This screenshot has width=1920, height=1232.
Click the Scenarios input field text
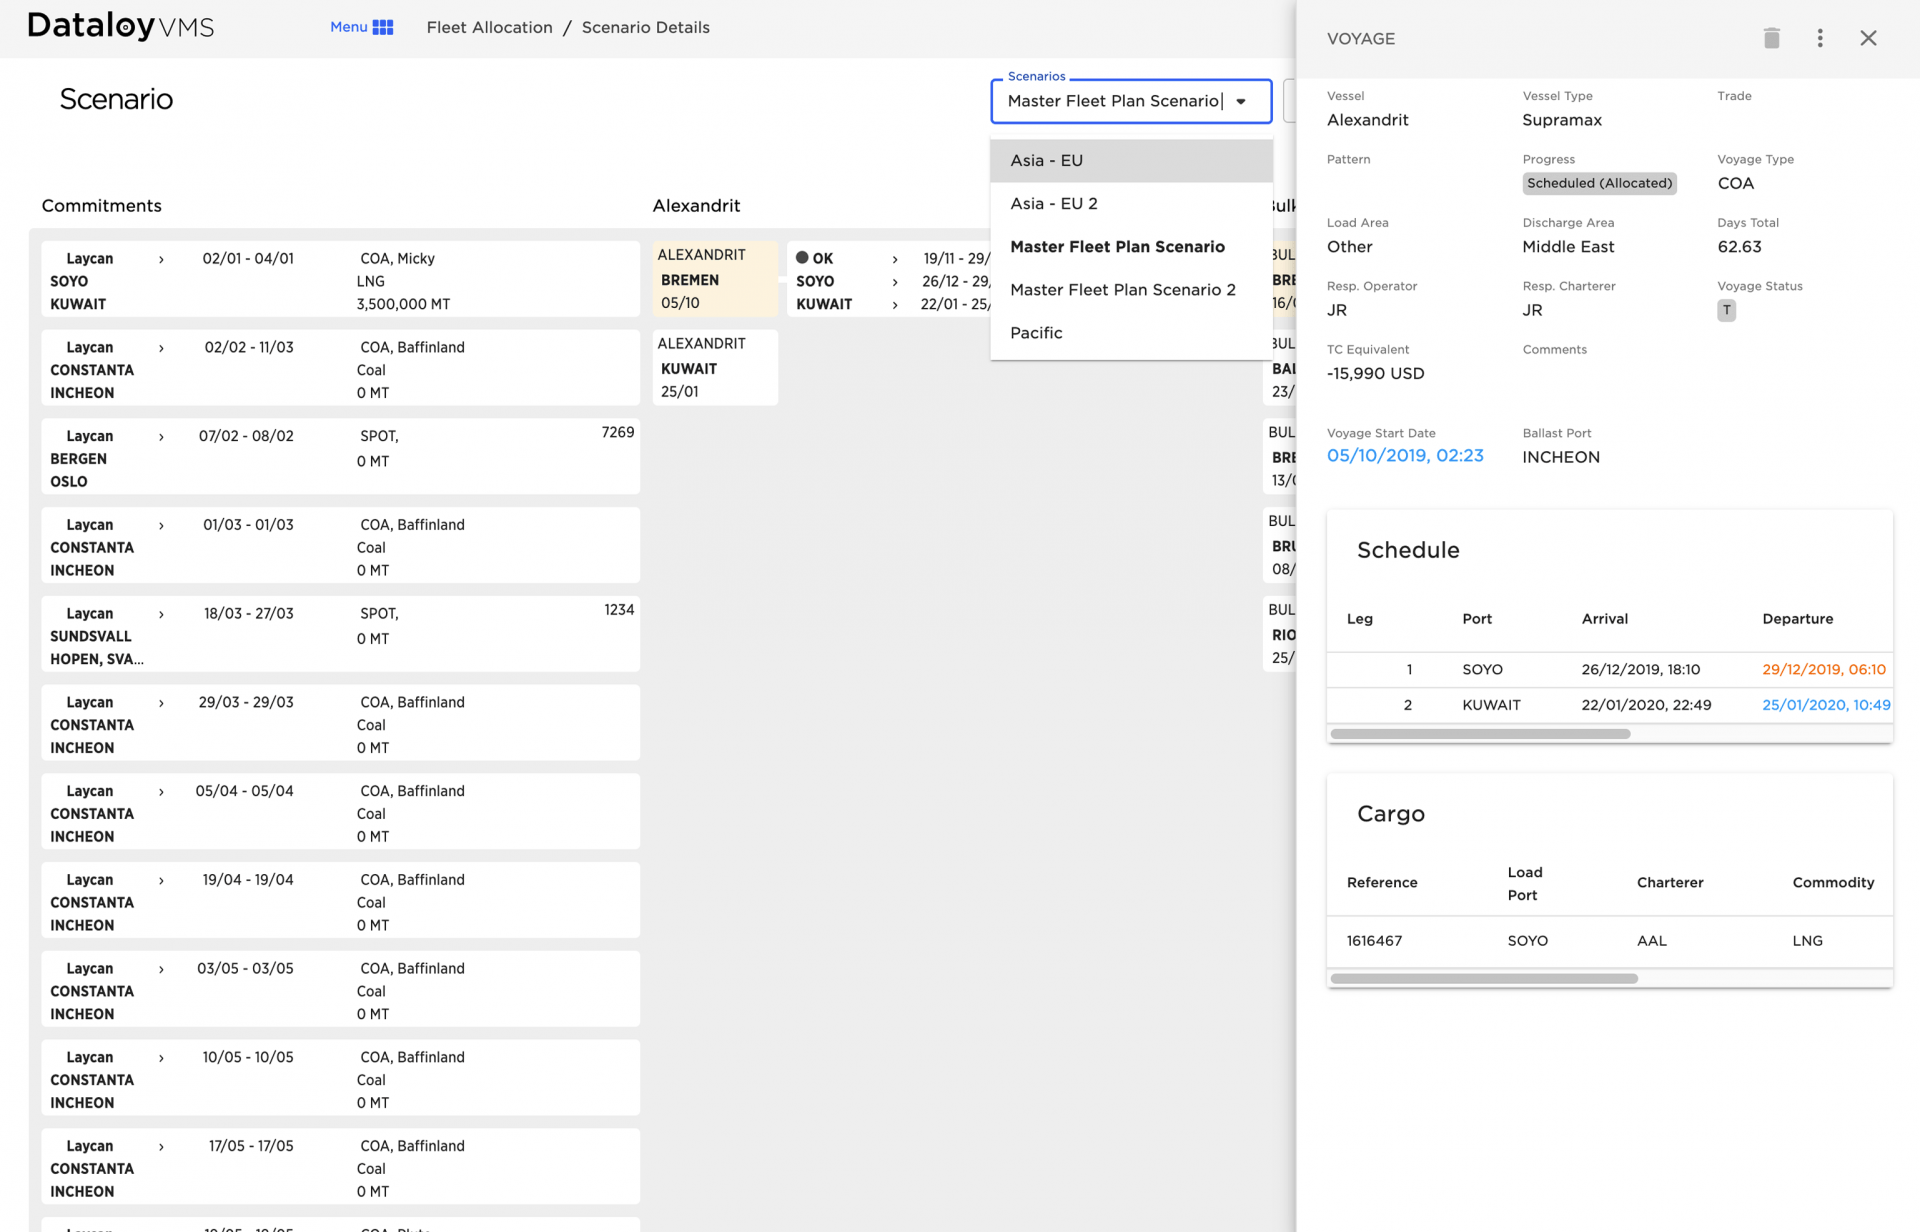click(1112, 101)
